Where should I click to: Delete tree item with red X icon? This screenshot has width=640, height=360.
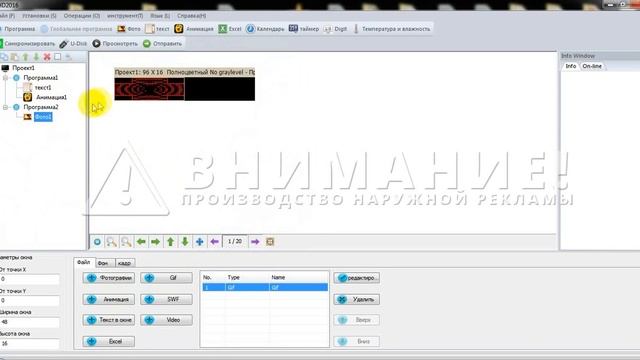tap(47, 57)
